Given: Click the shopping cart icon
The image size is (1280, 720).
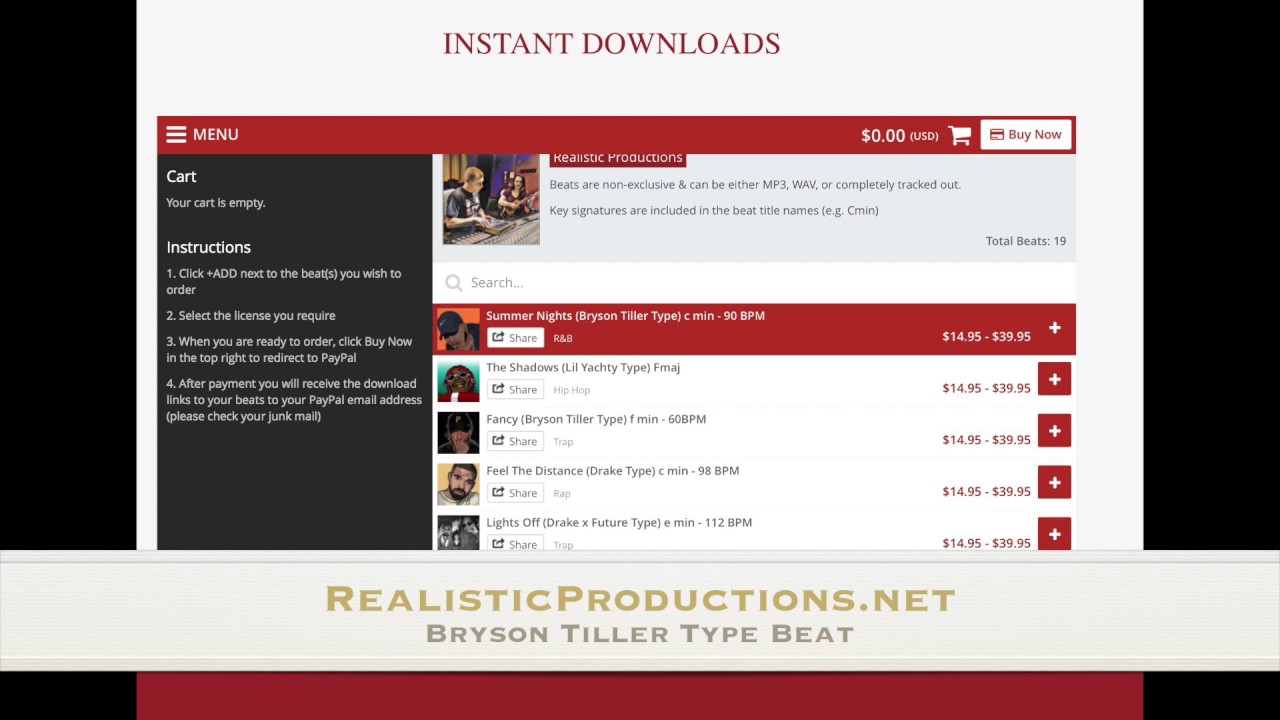Looking at the screenshot, I should tap(960, 135).
